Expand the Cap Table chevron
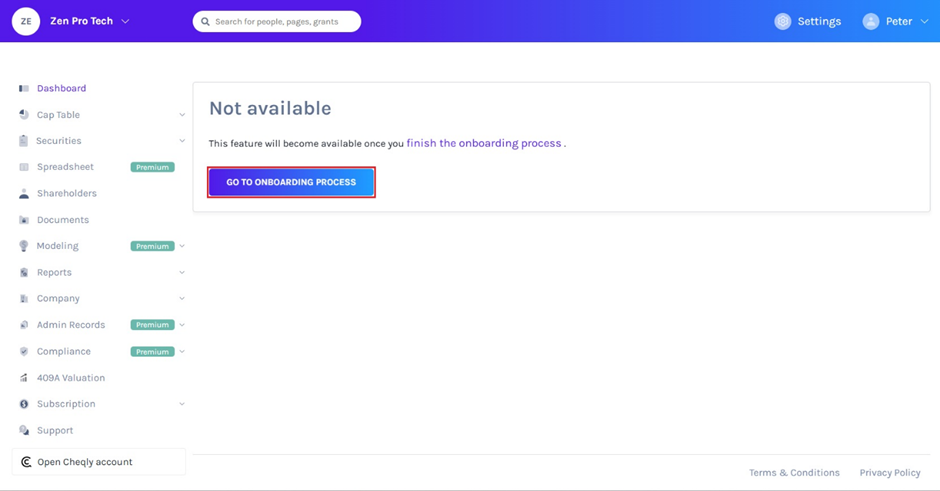Viewport: 940px width, 491px height. click(x=182, y=115)
